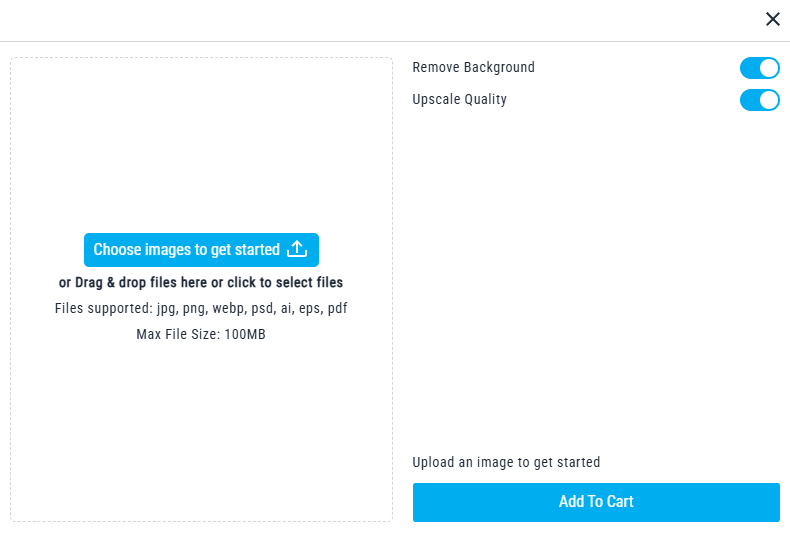Screen dimensions: 790x534
Task: Click the Upscale Quality label
Action: (x=459, y=100)
